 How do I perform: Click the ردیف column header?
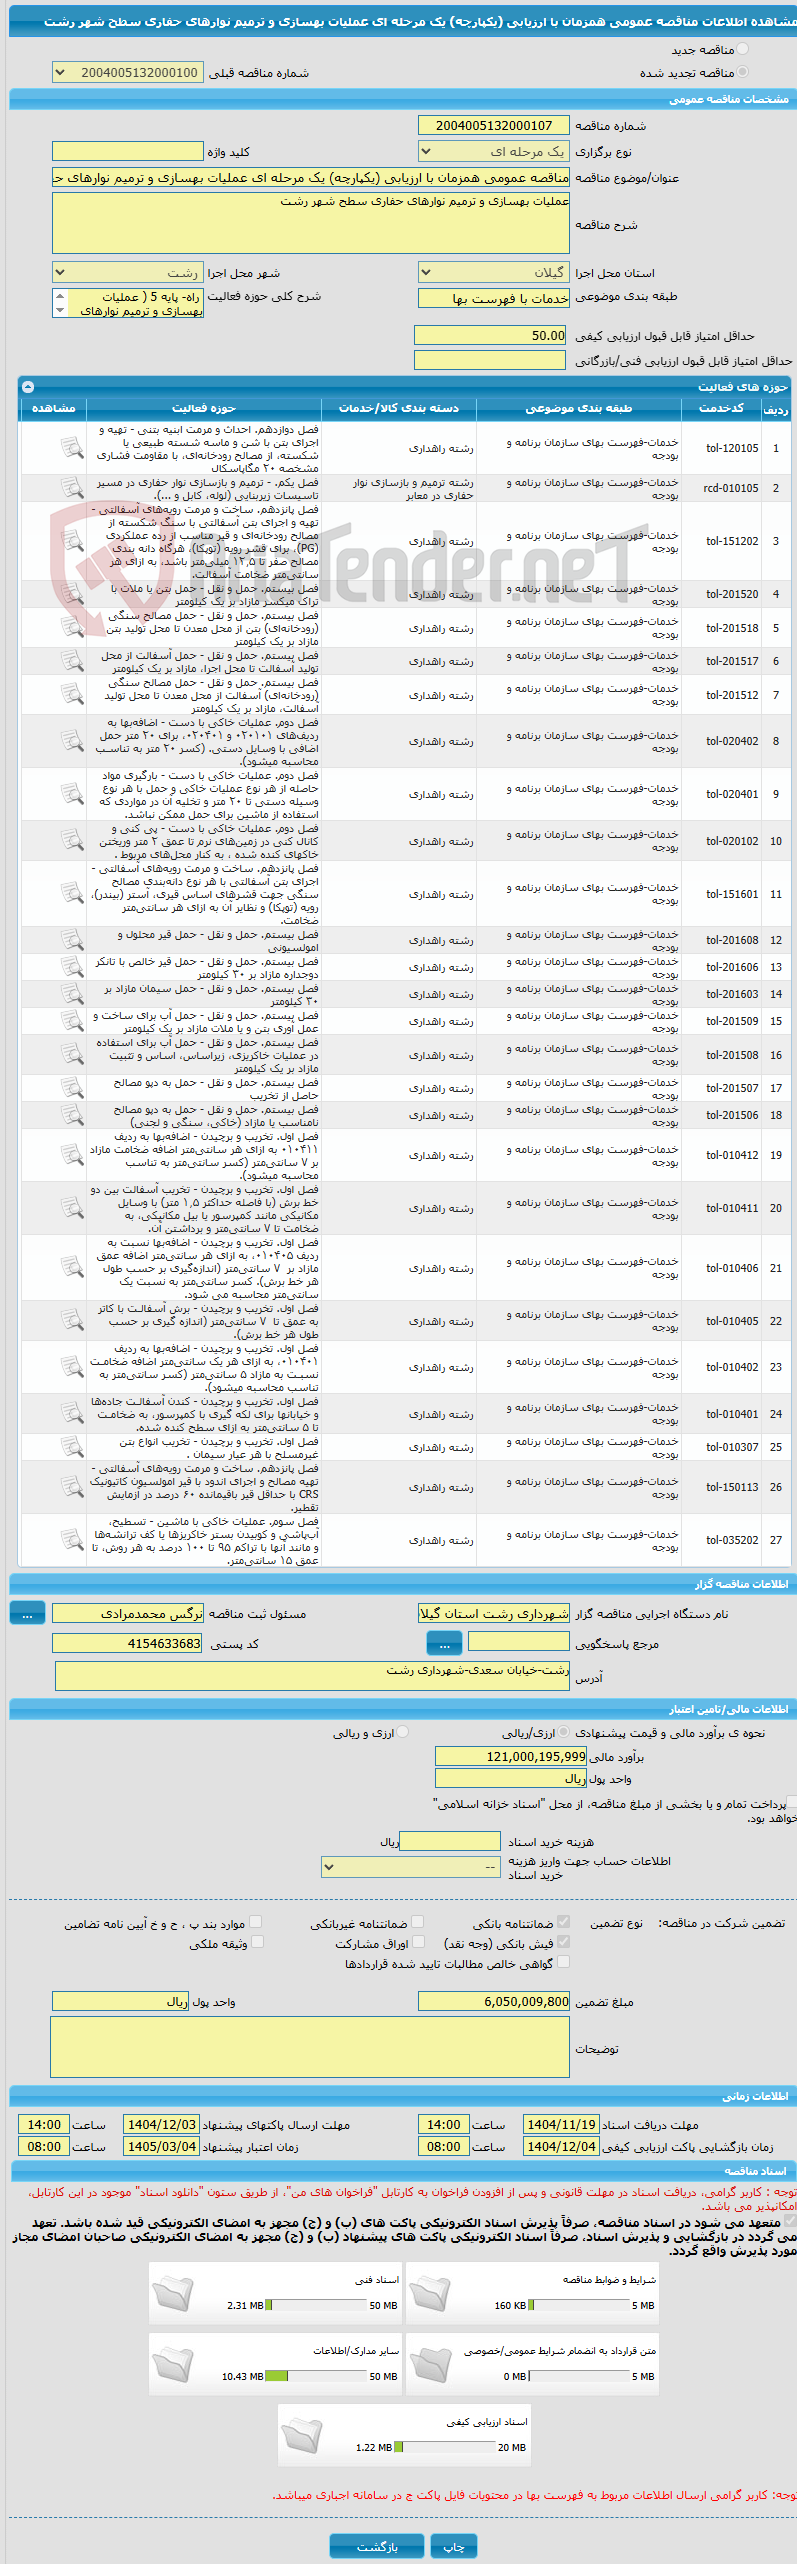[x=775, y=408]
